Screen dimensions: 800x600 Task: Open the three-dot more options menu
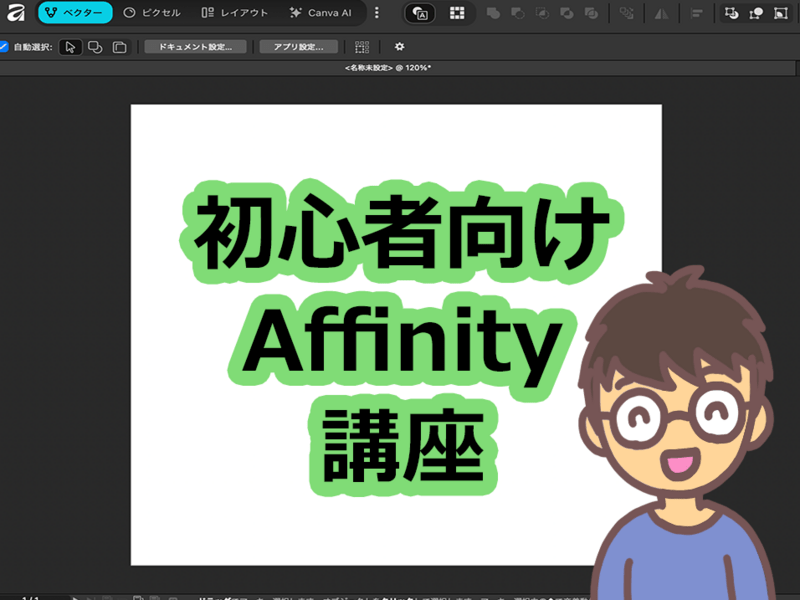coord(377,13)
